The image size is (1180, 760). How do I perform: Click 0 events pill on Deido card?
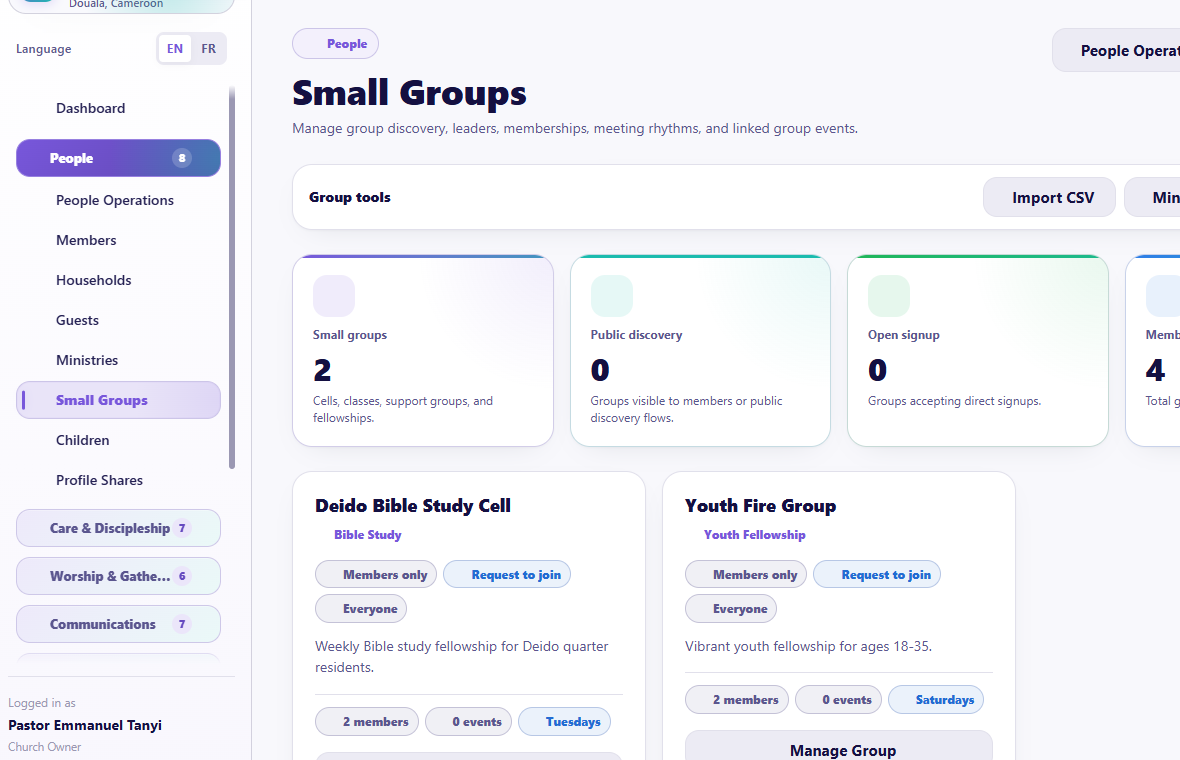coord(468,722)
